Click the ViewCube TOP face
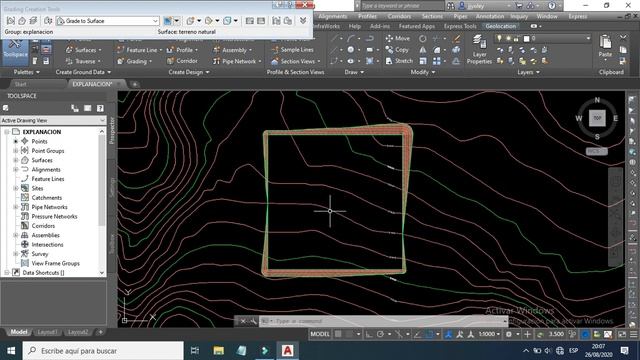This screenshot has width=640, height=360. pos(597,118)
